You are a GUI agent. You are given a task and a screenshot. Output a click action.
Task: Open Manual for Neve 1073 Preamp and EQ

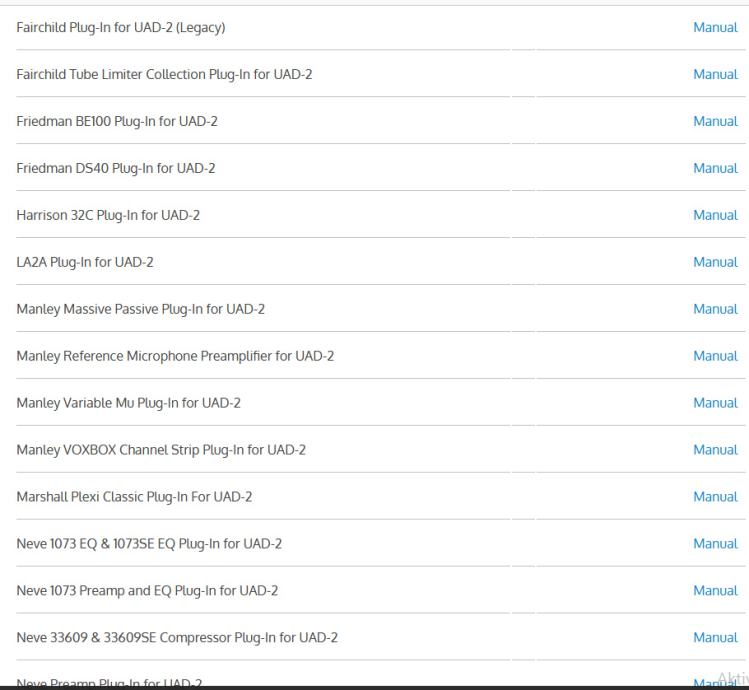tap(715, 591)
